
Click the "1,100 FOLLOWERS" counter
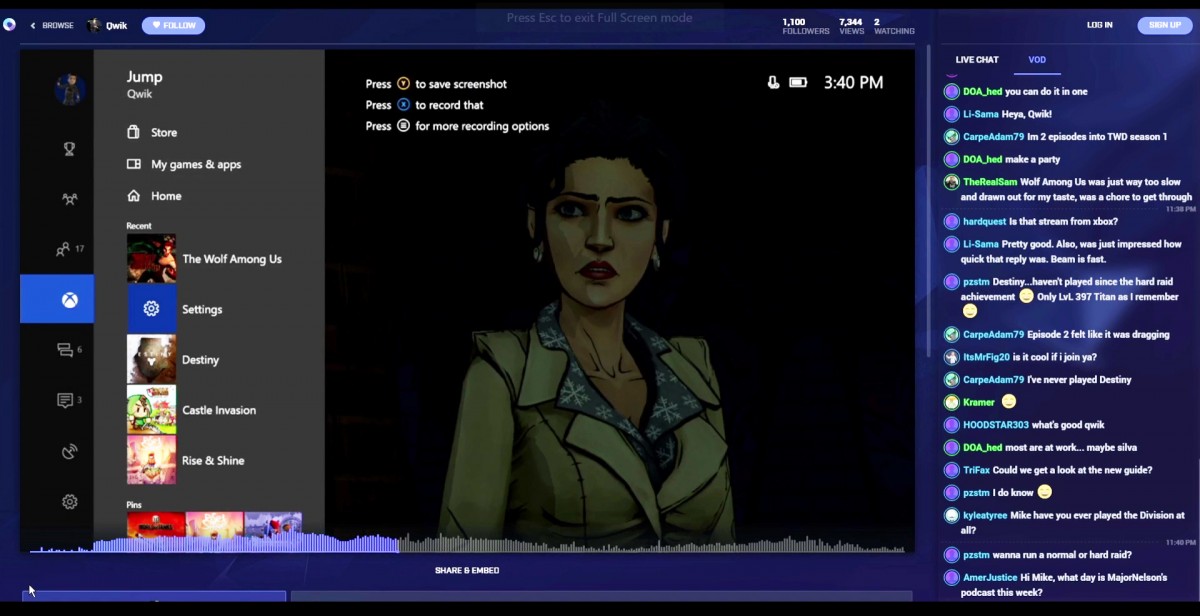[806, 26]
